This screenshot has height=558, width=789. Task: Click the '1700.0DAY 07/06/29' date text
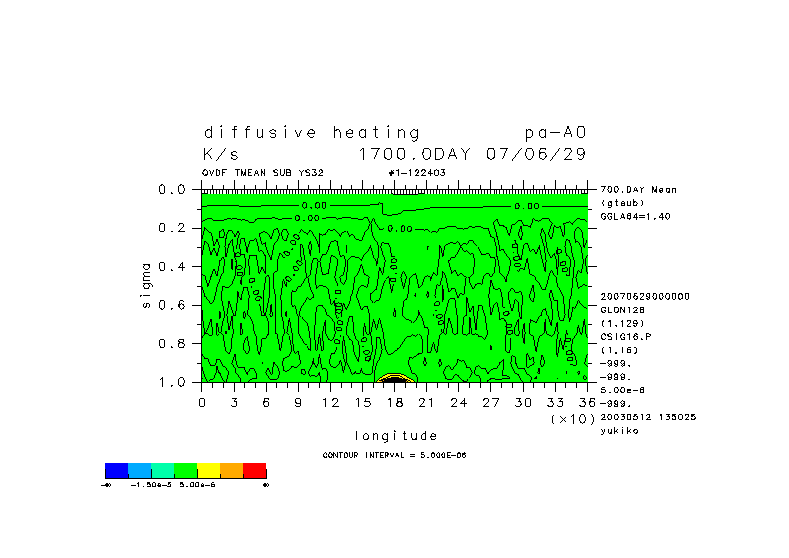(472, 155)
